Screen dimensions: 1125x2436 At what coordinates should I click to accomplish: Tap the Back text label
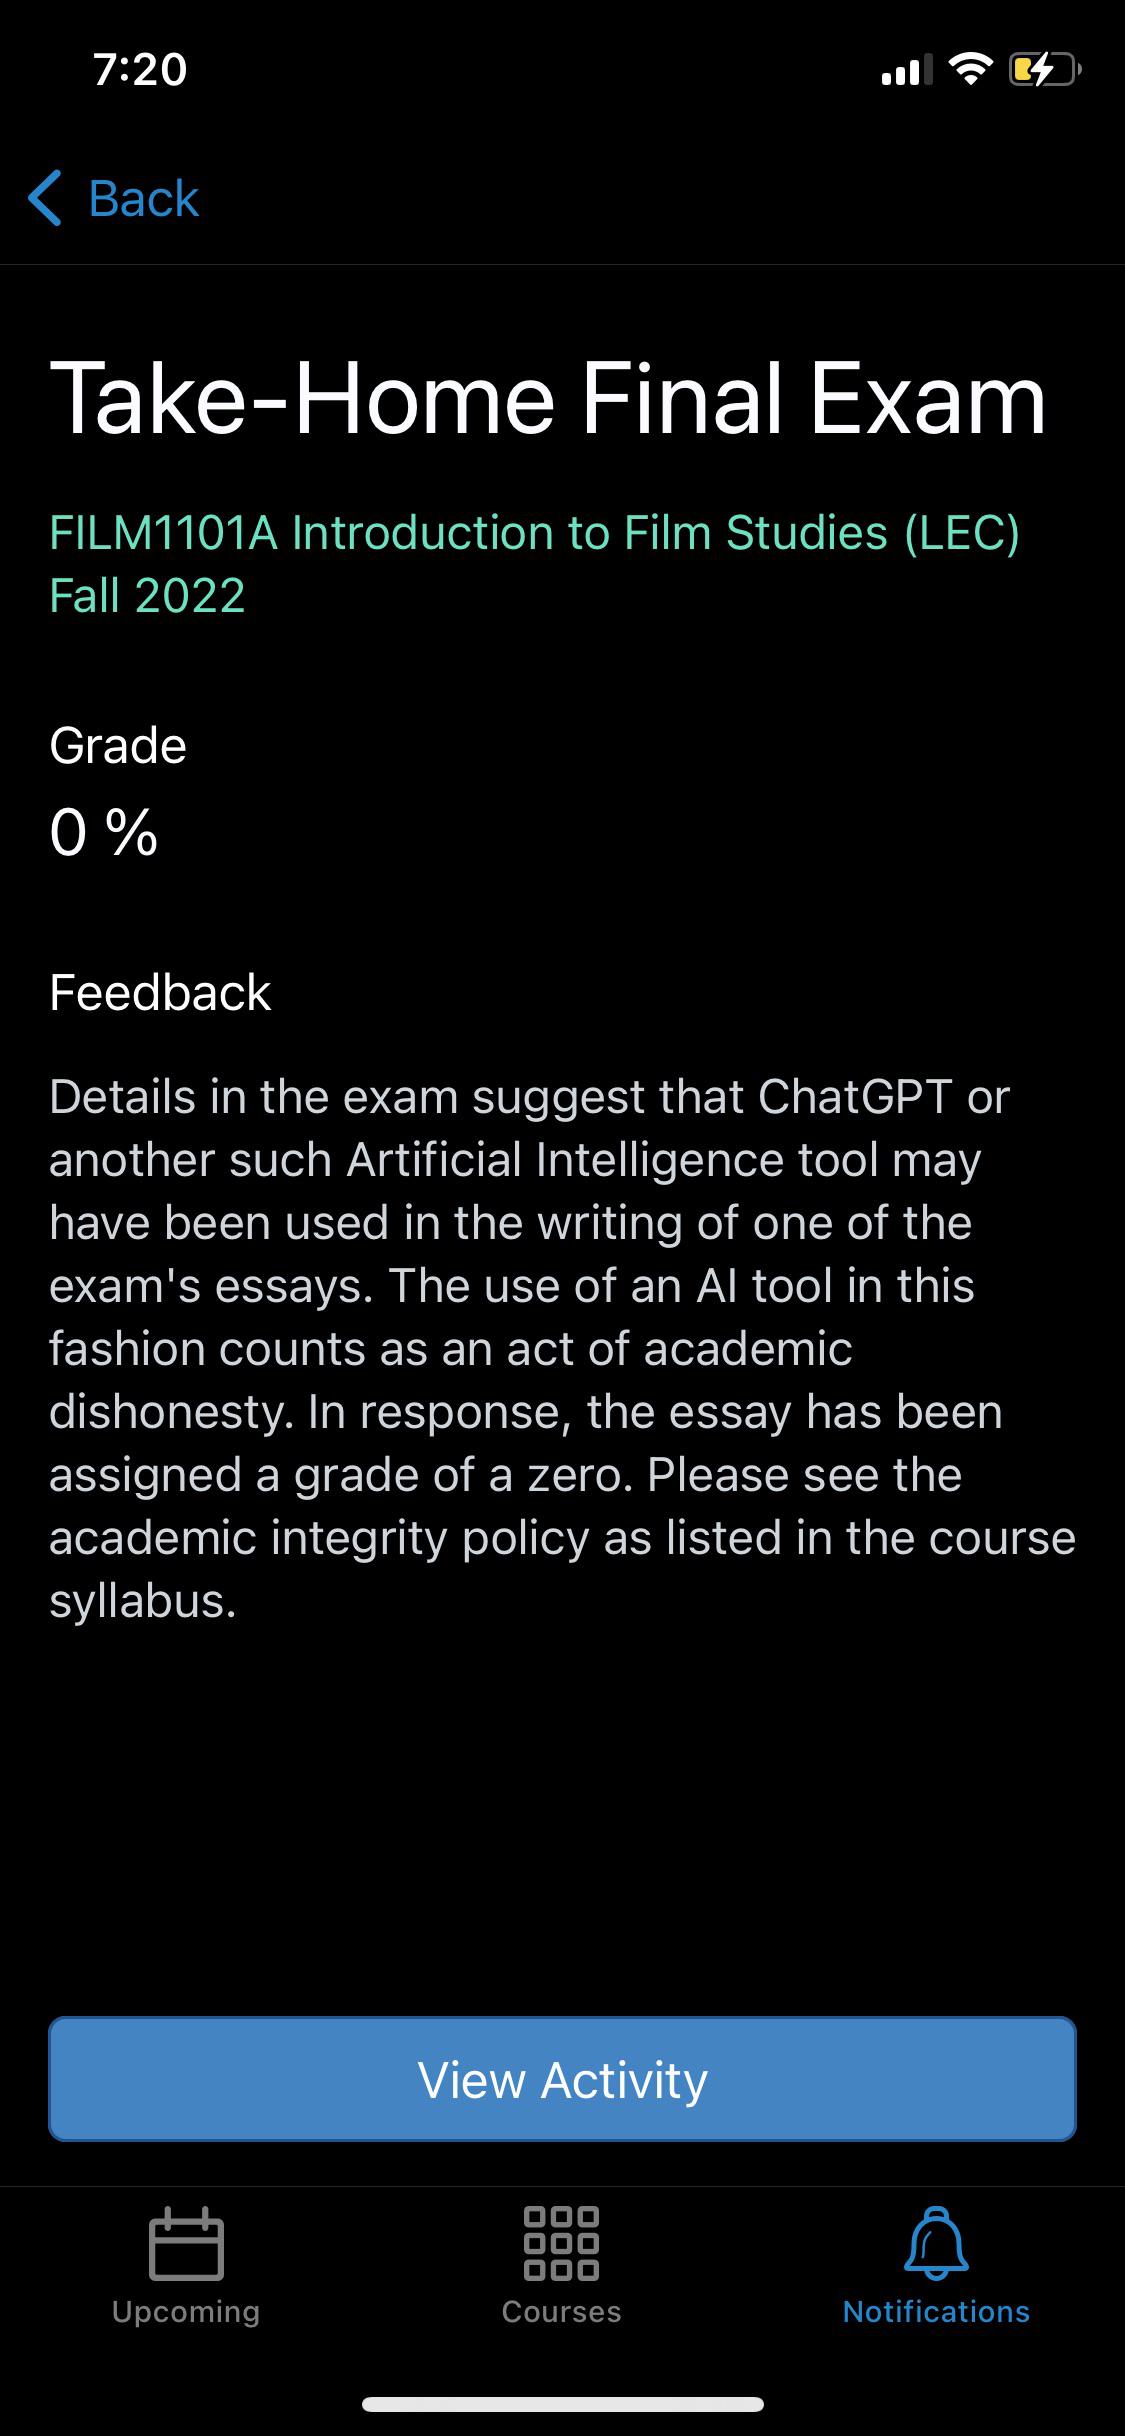click(x=143, y=198)
